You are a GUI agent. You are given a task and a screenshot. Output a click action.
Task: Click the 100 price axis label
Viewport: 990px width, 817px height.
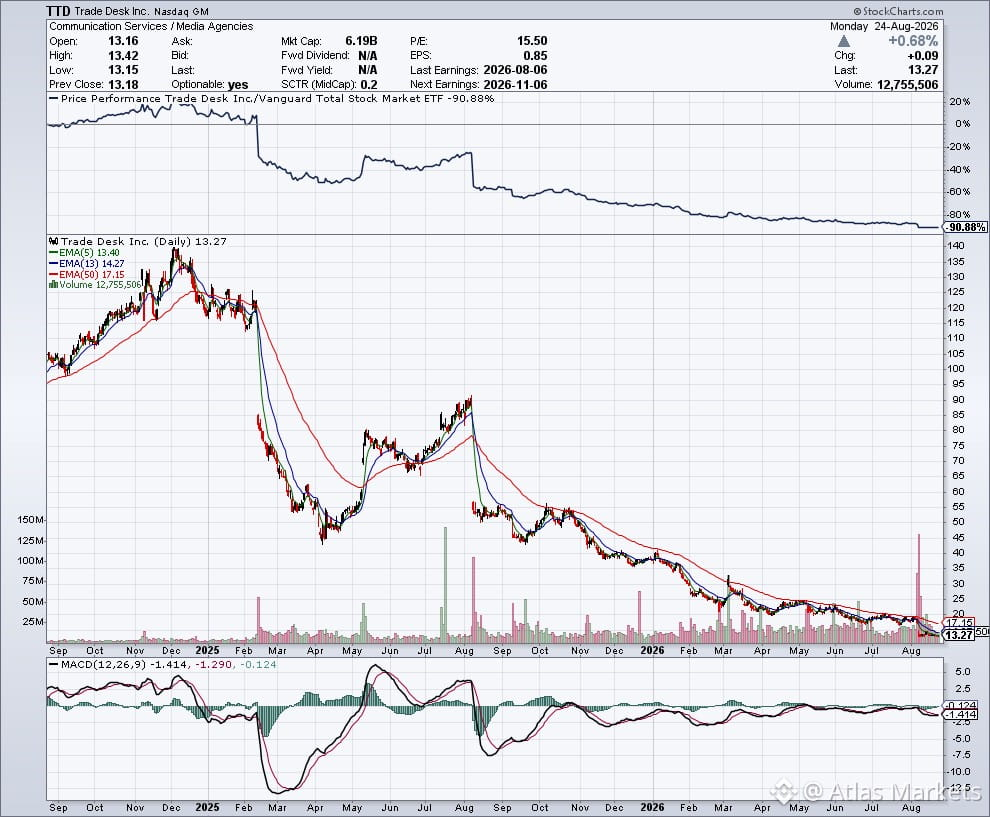coord(955,369)
